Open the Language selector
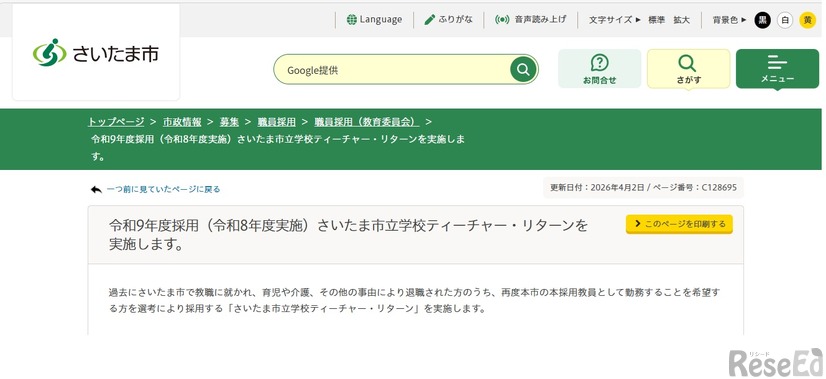This screenshot has height=379, width=826. (374, 20)
